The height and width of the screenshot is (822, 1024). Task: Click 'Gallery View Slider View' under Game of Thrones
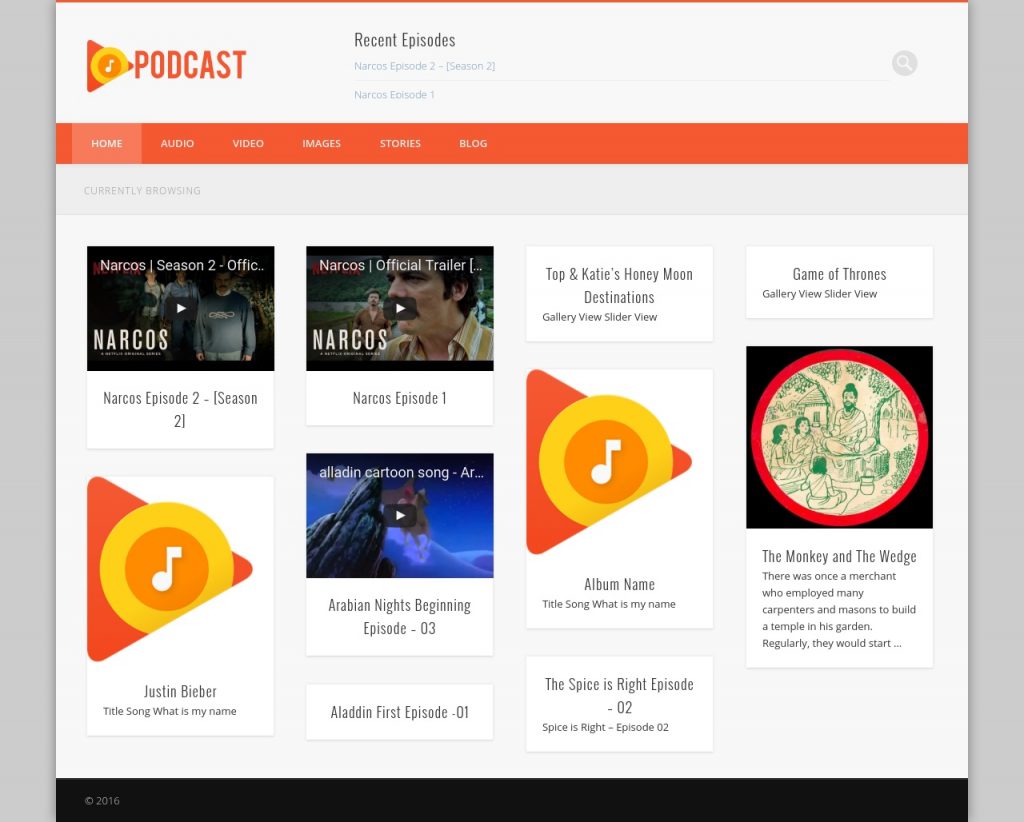(820, 294)
